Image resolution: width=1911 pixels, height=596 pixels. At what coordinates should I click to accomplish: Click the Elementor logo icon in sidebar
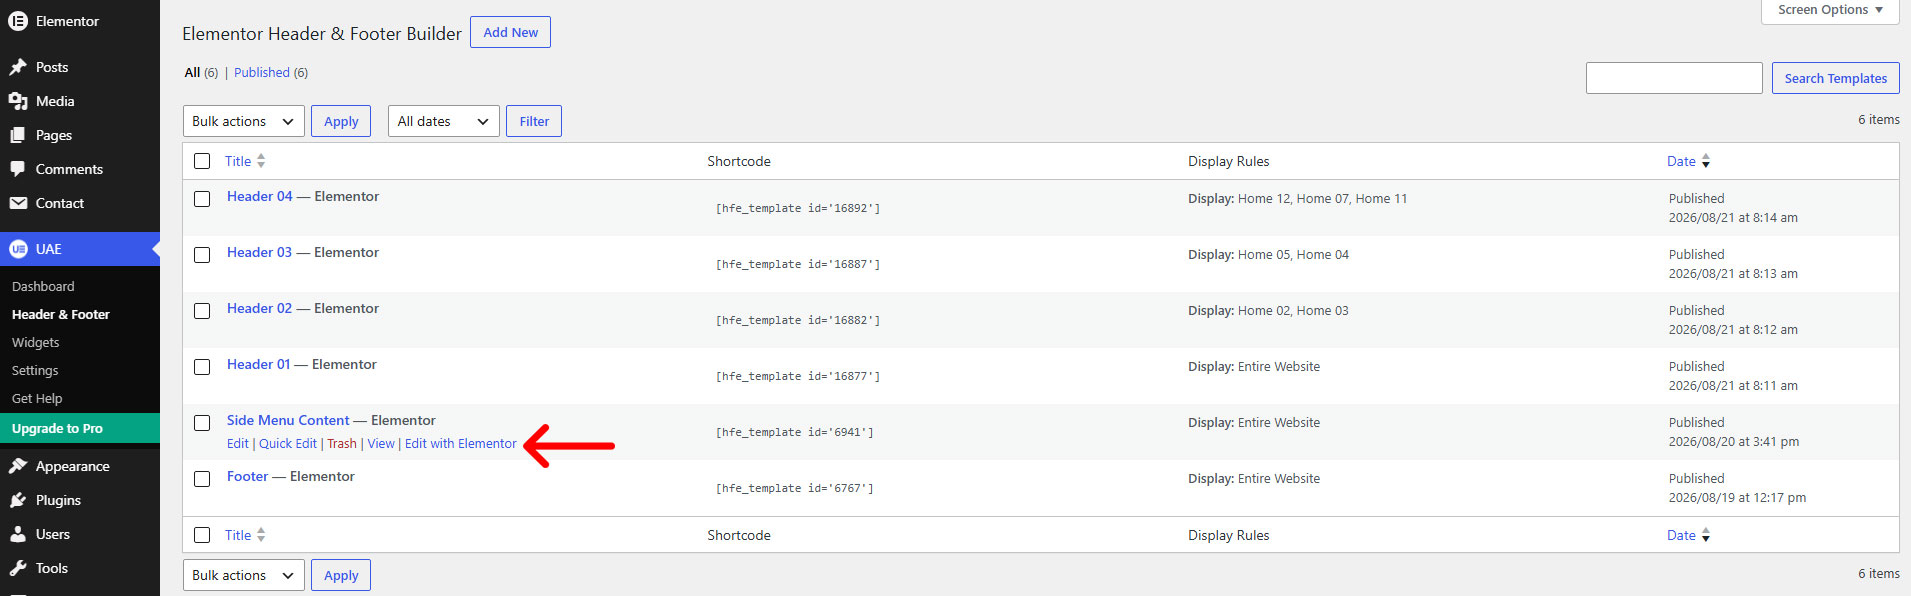pos(18,21)
